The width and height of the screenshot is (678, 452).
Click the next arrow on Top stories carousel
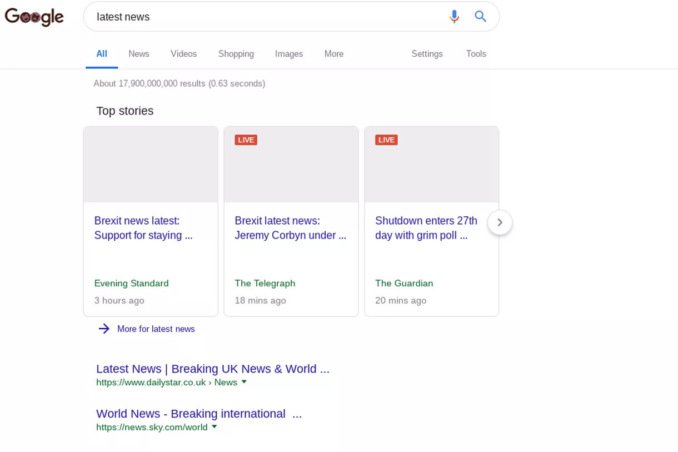(500, 222)
